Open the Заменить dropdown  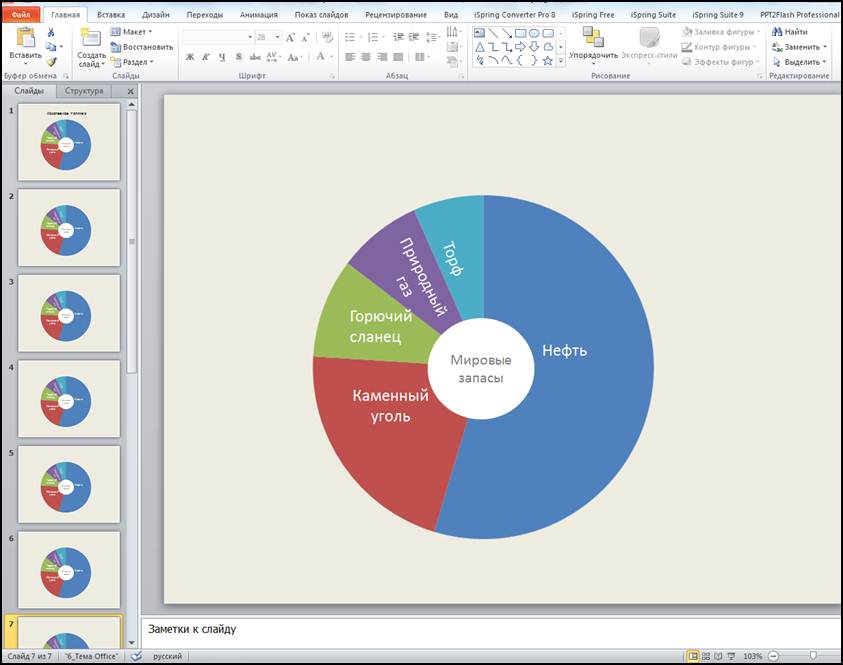point(801,47)
